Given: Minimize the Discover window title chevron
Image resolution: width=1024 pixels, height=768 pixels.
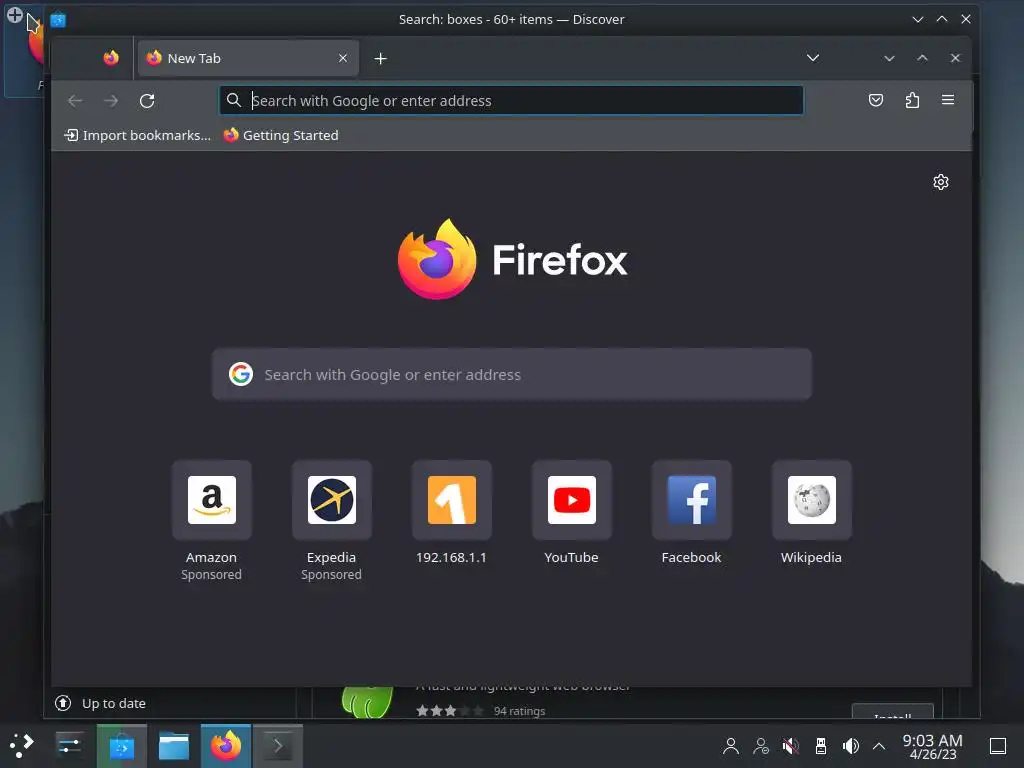Looking at the screenshot, I should pos(918,19).
